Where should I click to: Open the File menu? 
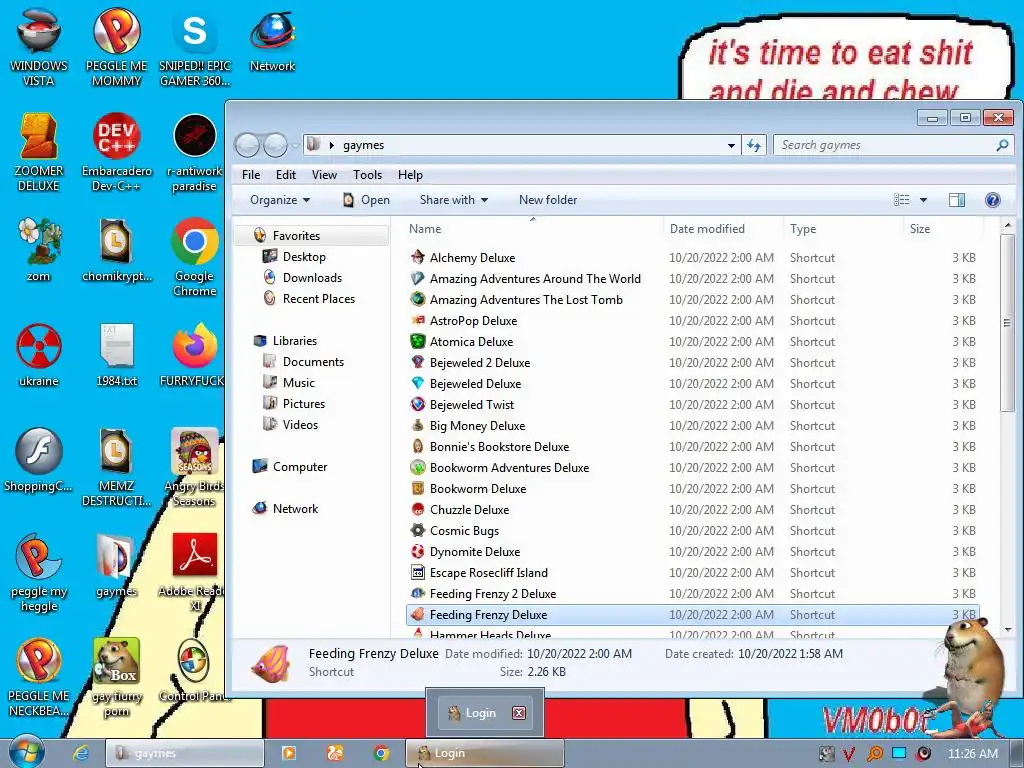251,174
